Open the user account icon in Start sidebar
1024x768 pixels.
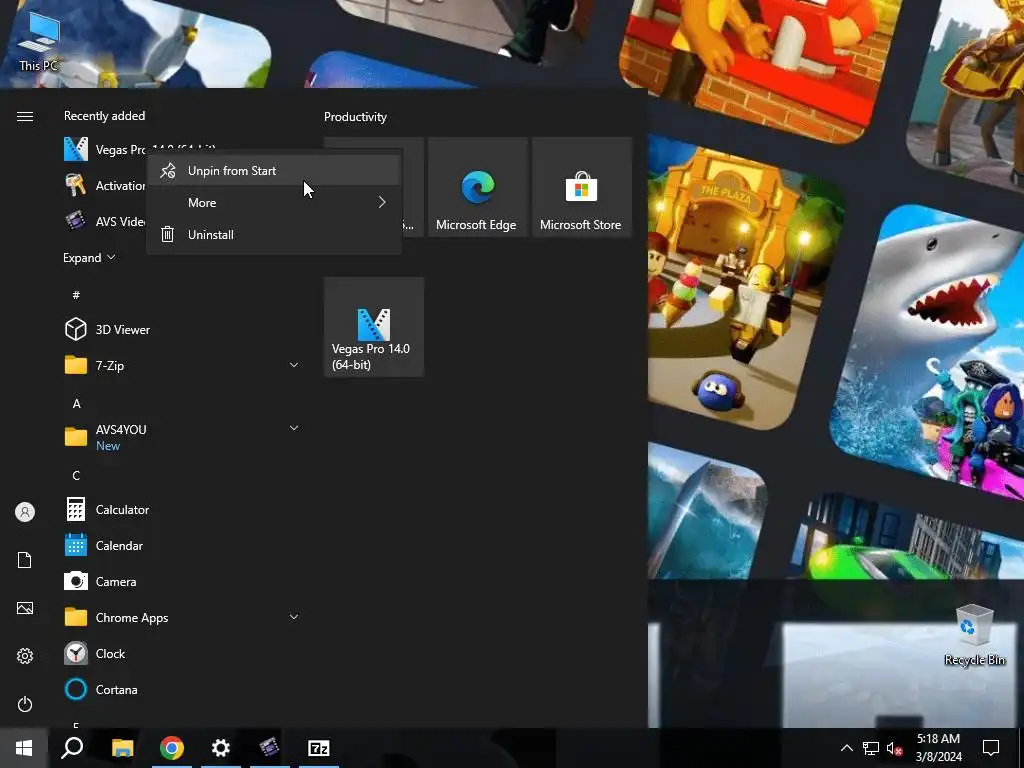(x=25, y=512)
